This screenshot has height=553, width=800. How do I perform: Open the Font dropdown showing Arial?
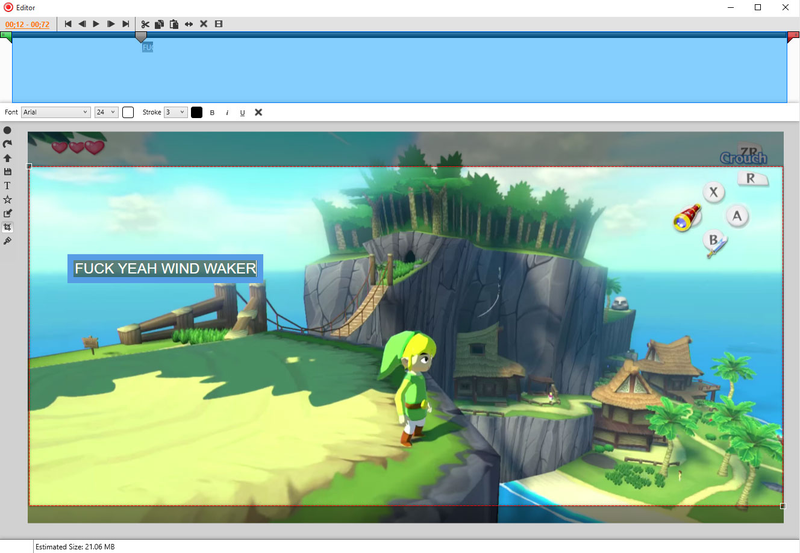pos(56,112)
